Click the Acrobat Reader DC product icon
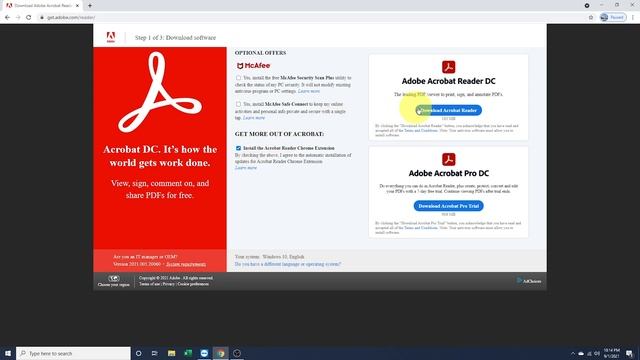640x360 pixels. tap(448, 67)
